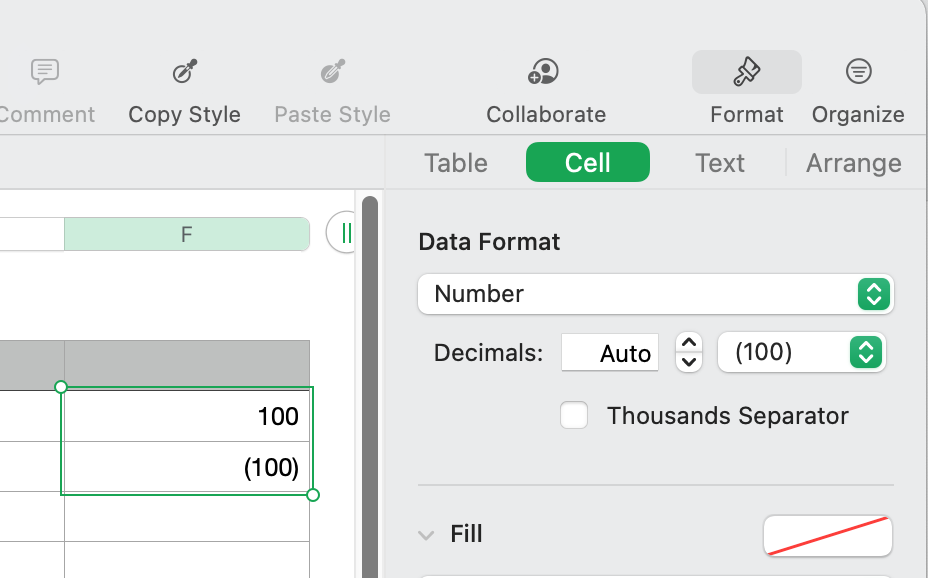
Task: Open the Data Format Number dropdown
Action: point(655,294)
